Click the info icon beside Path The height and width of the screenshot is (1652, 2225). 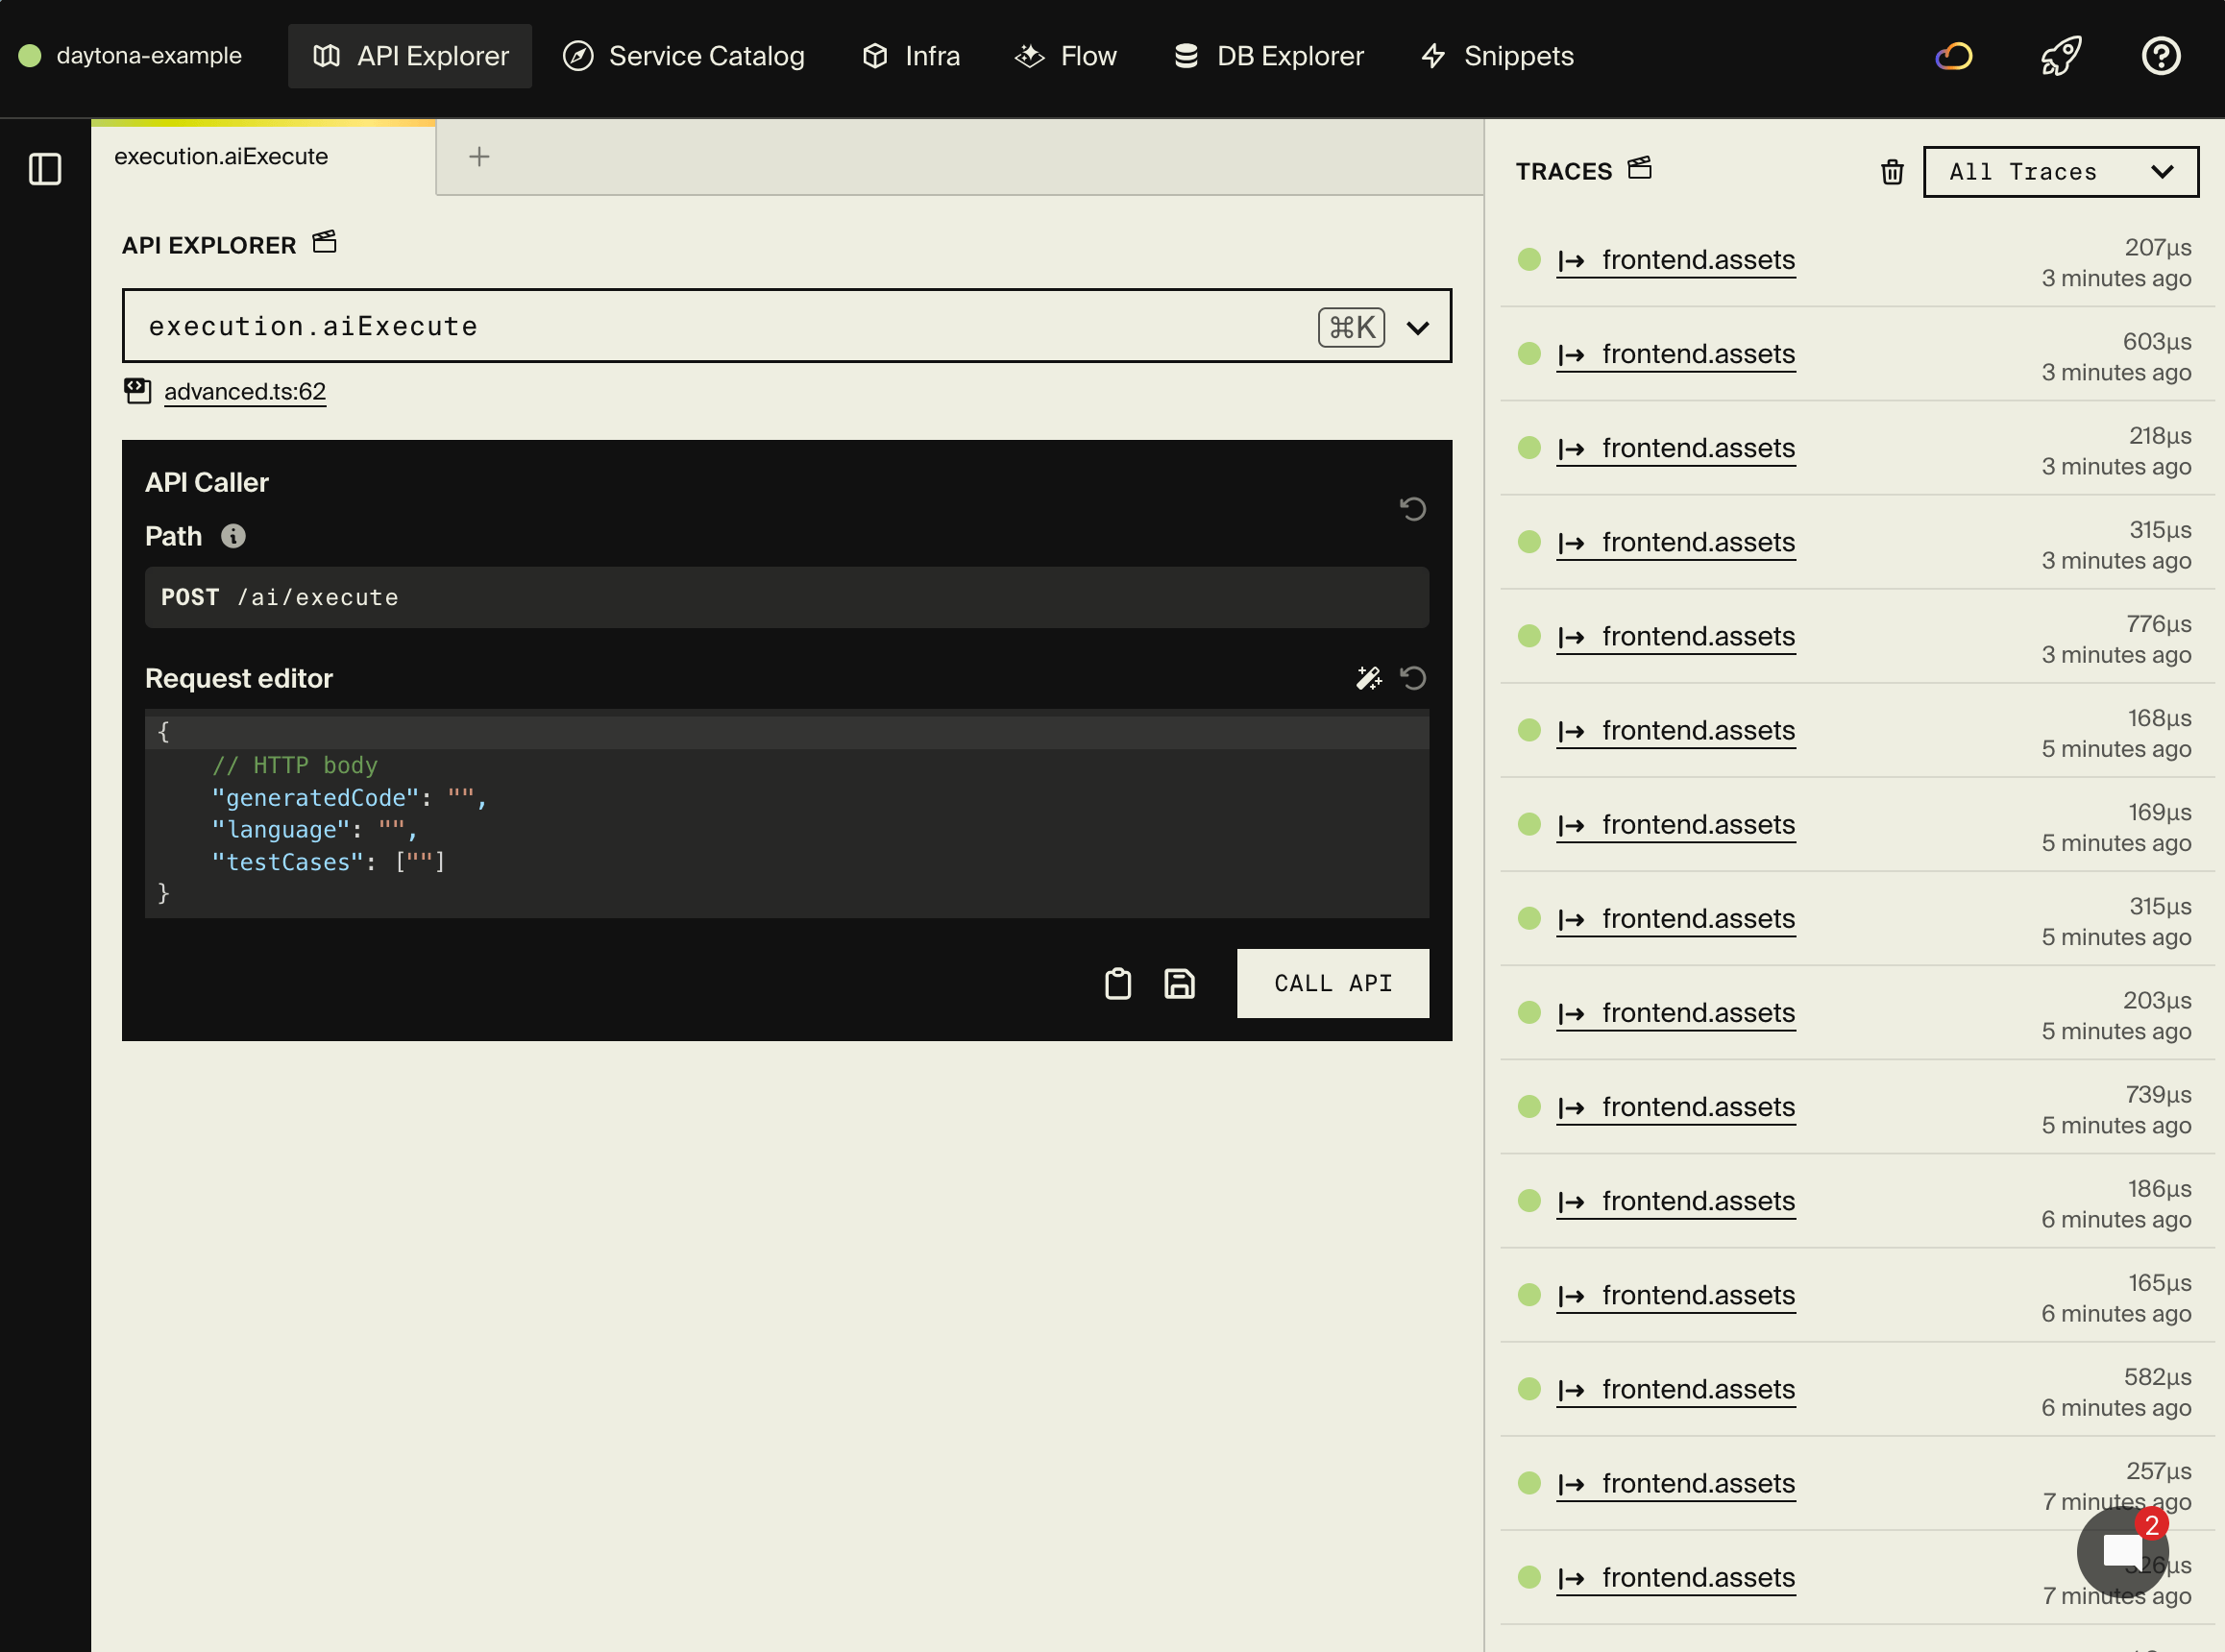coord(234,536)
